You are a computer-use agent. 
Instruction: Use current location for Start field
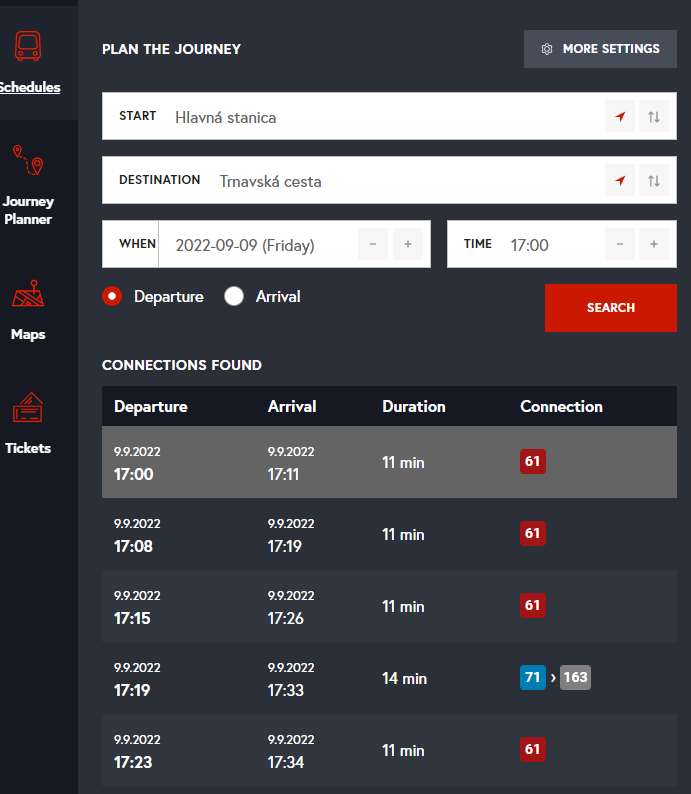[x=620, y=117]
